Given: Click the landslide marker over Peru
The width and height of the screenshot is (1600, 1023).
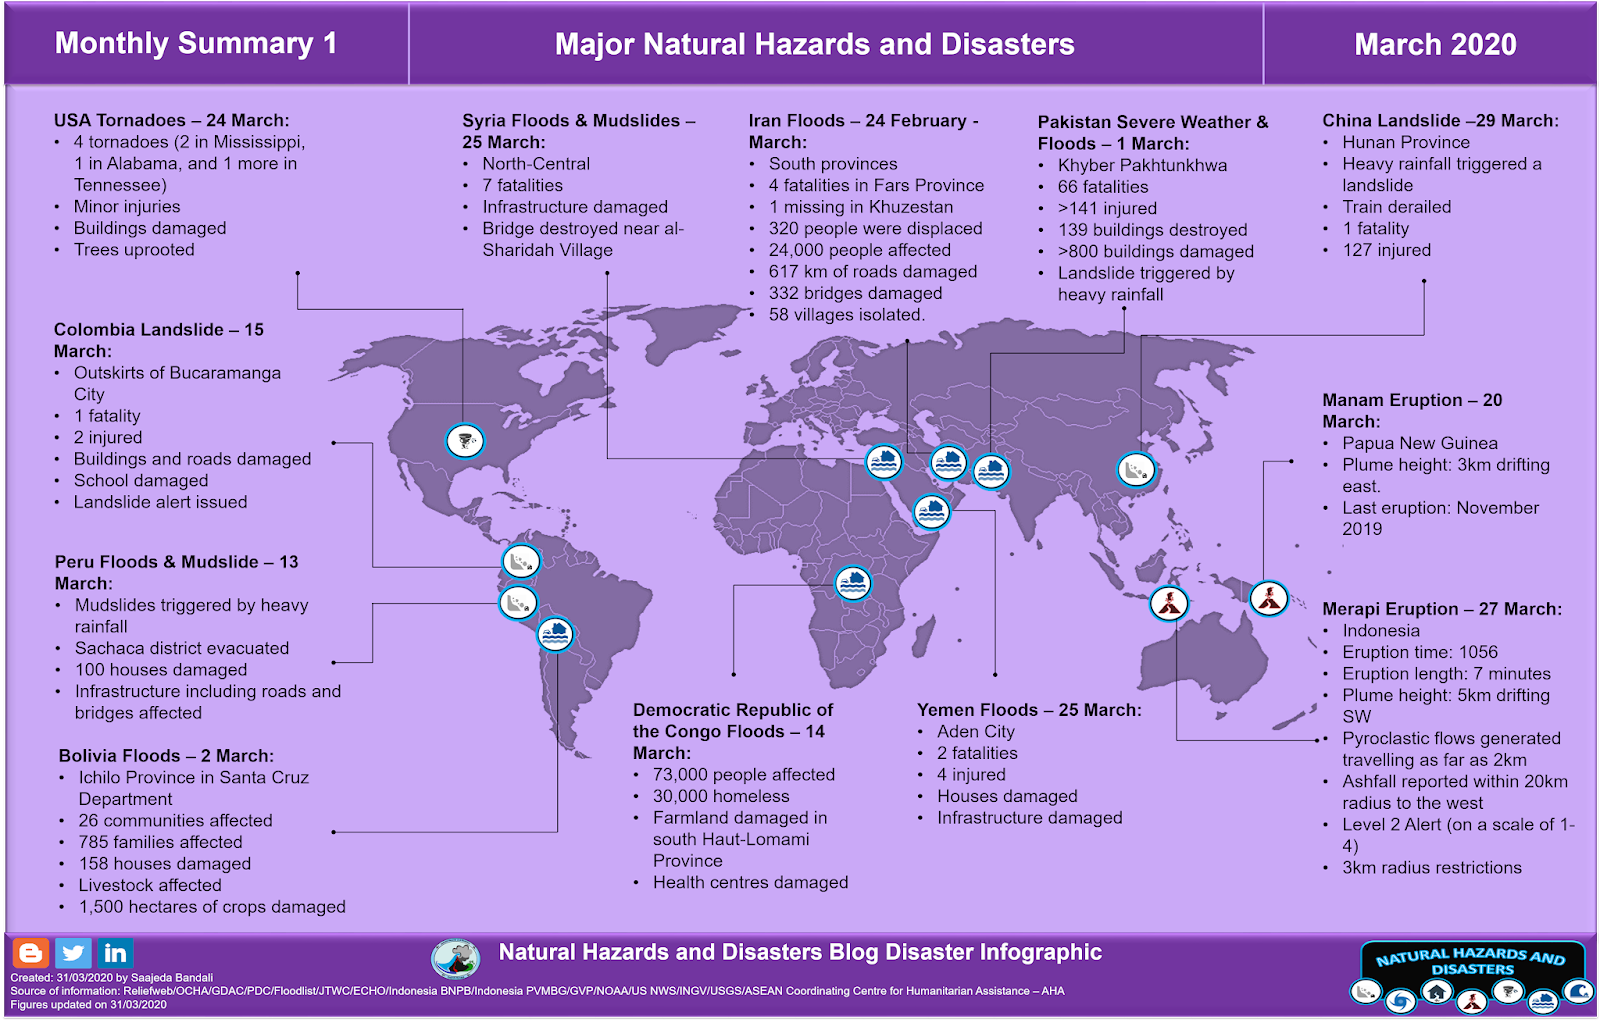Looking at the screenshot, I should pos(519,602).
